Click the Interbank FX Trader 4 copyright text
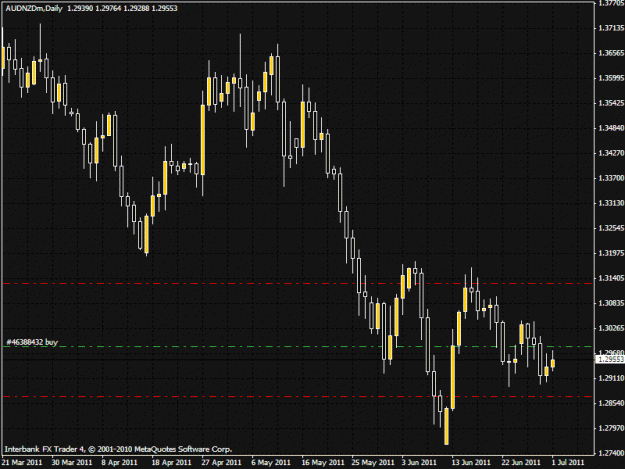Viewport: 625px width, 469px height. [x=118, y=449]
